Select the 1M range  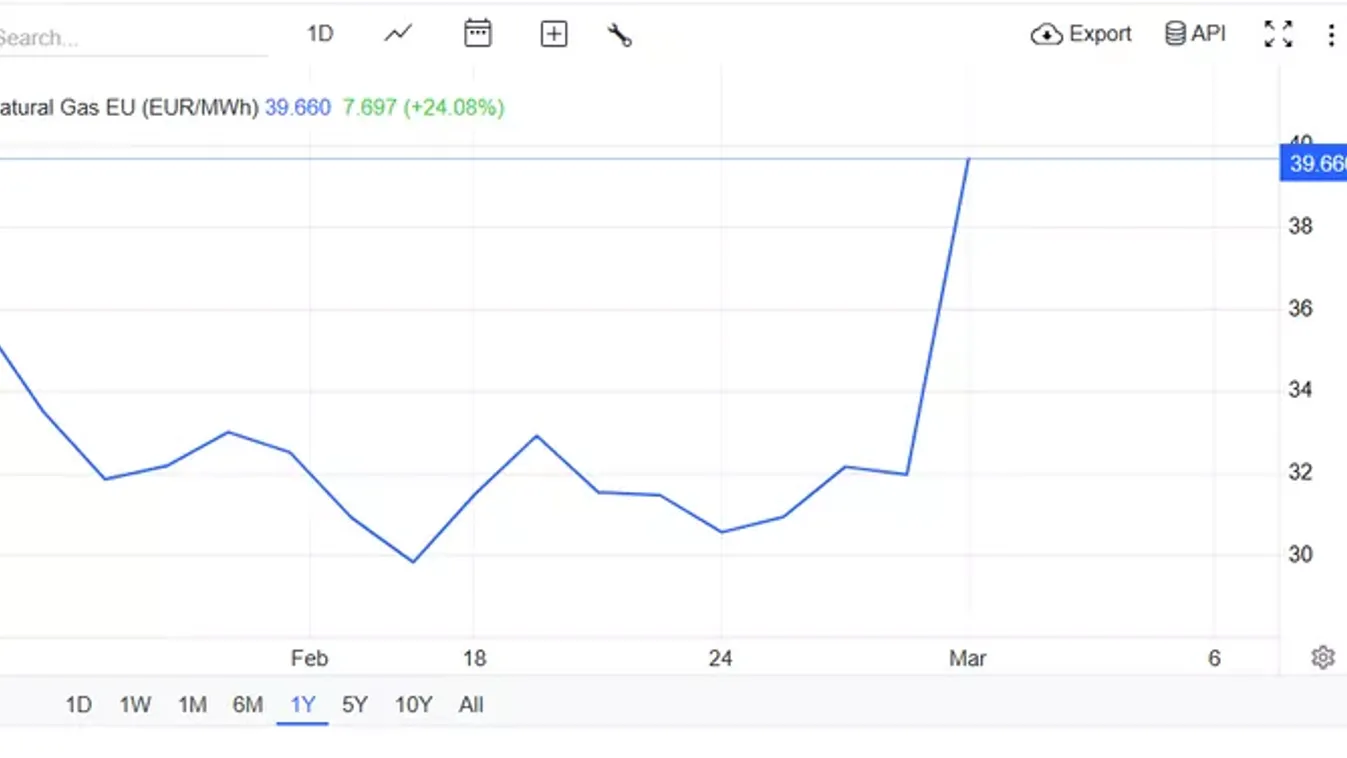[192, 705]
